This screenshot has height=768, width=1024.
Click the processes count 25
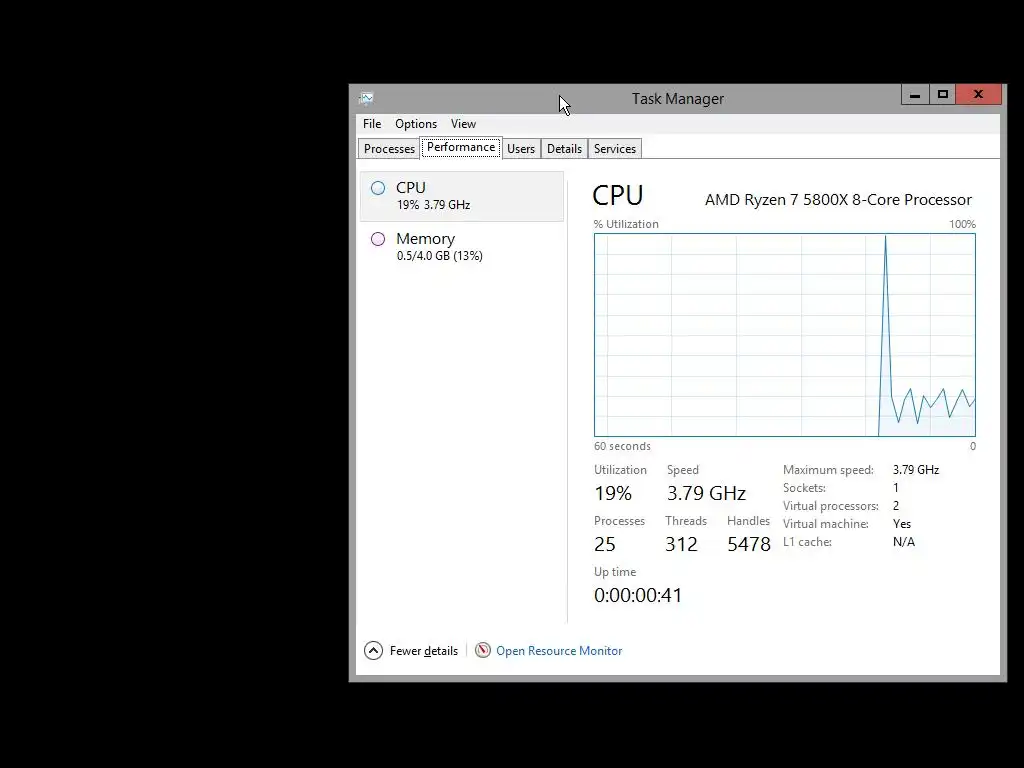click(x=605, y=544)
